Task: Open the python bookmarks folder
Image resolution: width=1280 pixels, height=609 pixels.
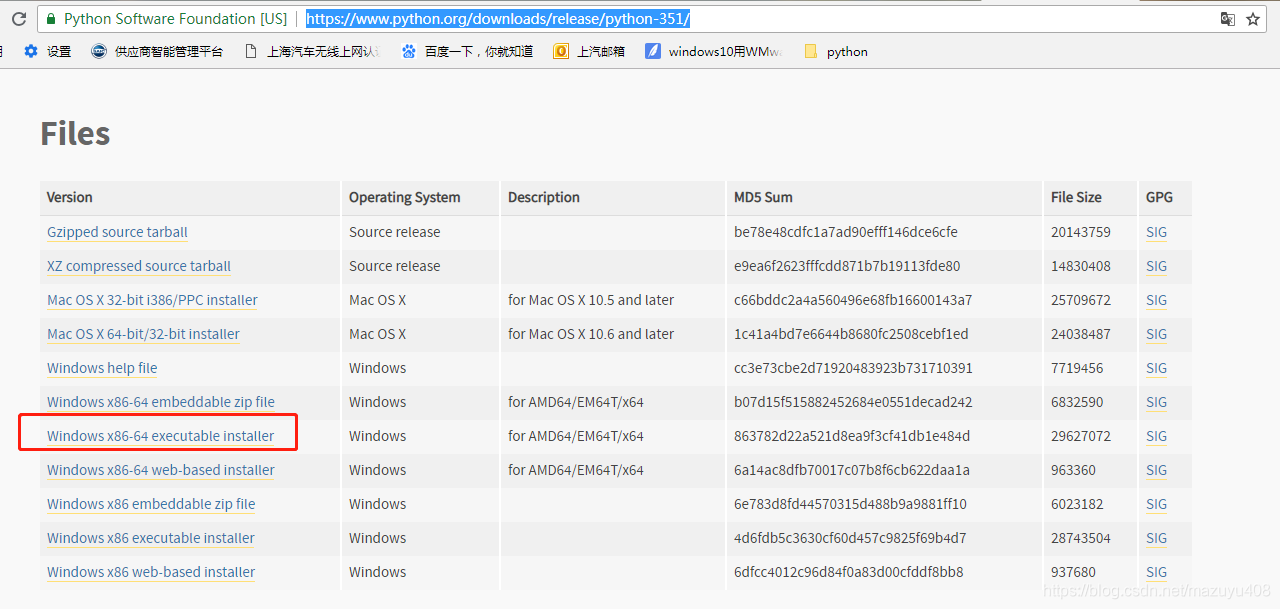Action: 836,51
